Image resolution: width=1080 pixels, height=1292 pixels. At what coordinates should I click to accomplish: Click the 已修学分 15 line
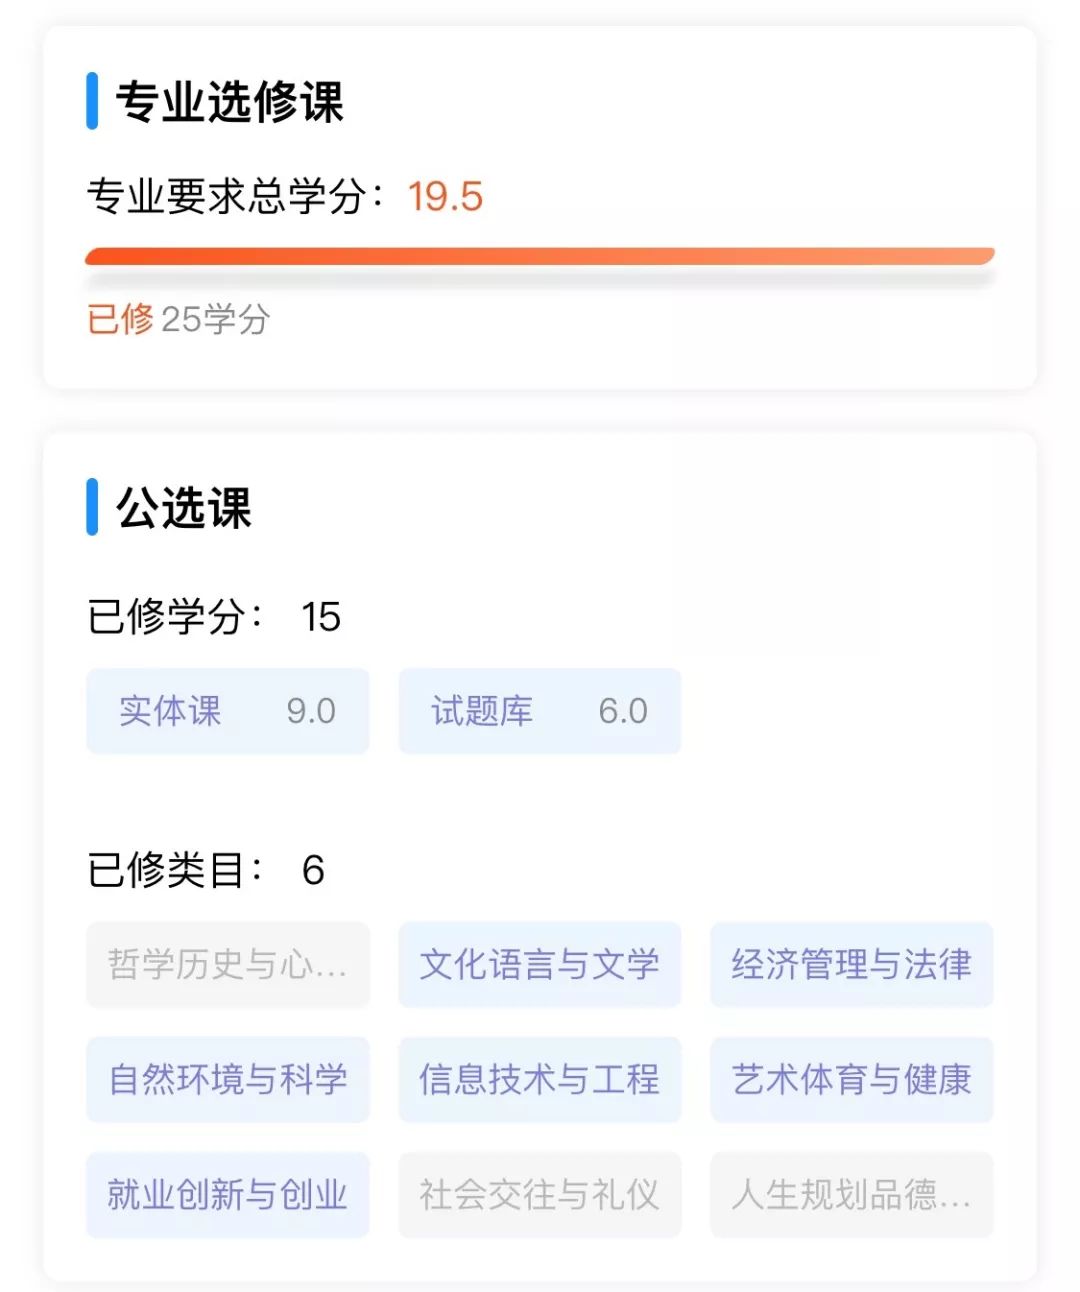[214, 616]
